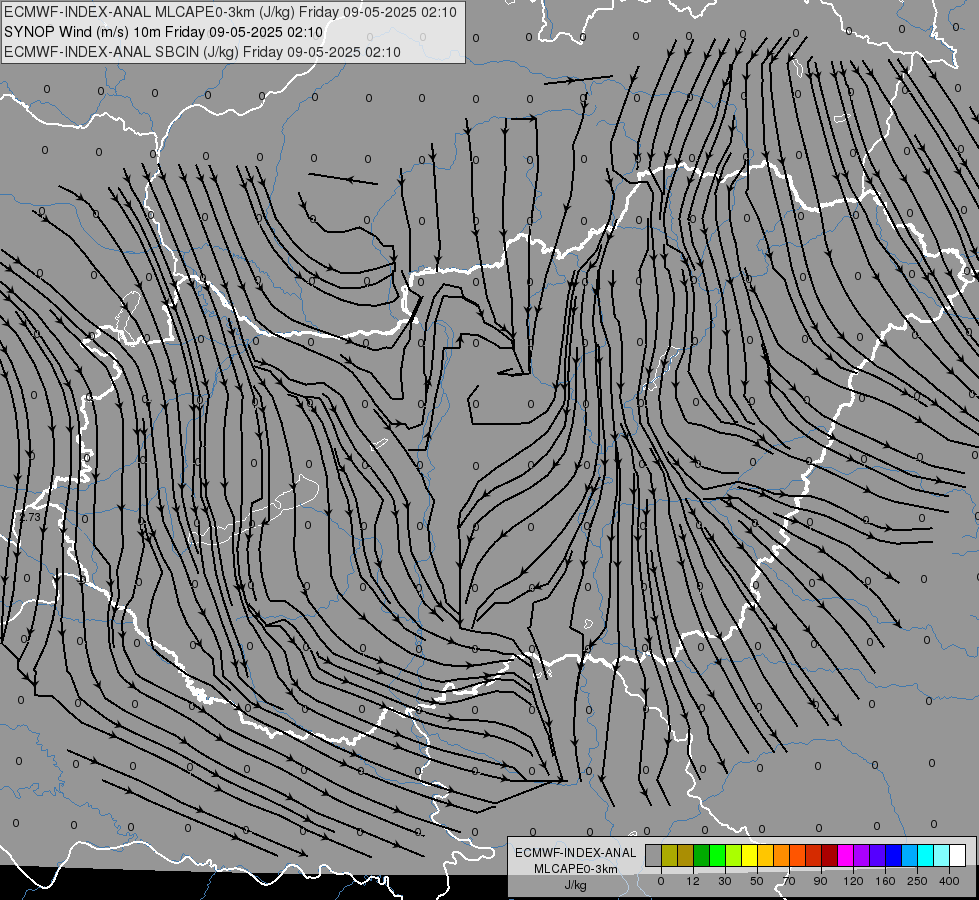The image size is (979, 900).
Task: Pick the white legend swatch
Action: pyautogui.click(x=957, y=856)
